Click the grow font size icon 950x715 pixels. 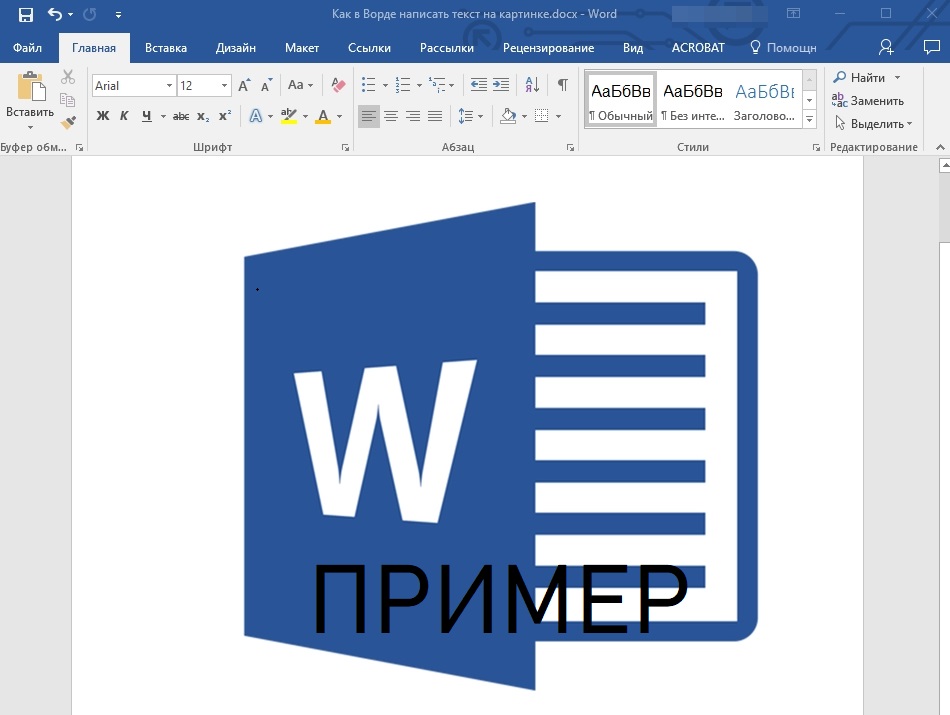[x=244, y=86]
